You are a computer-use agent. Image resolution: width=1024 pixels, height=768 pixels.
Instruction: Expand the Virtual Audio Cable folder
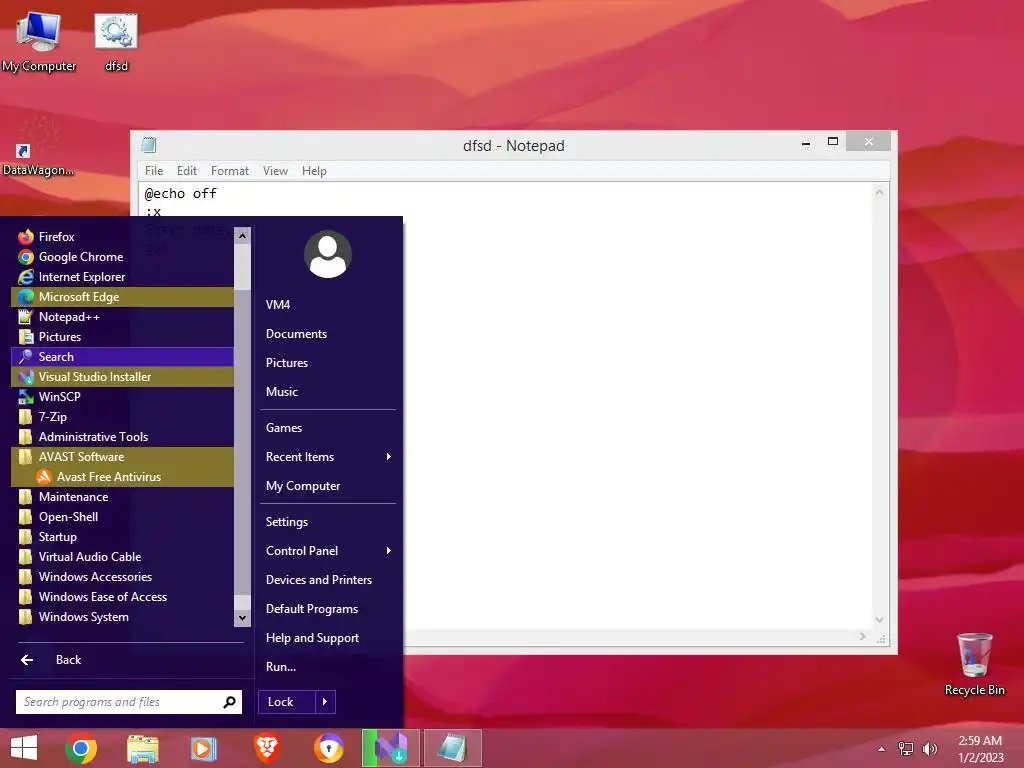coord(122,556)
